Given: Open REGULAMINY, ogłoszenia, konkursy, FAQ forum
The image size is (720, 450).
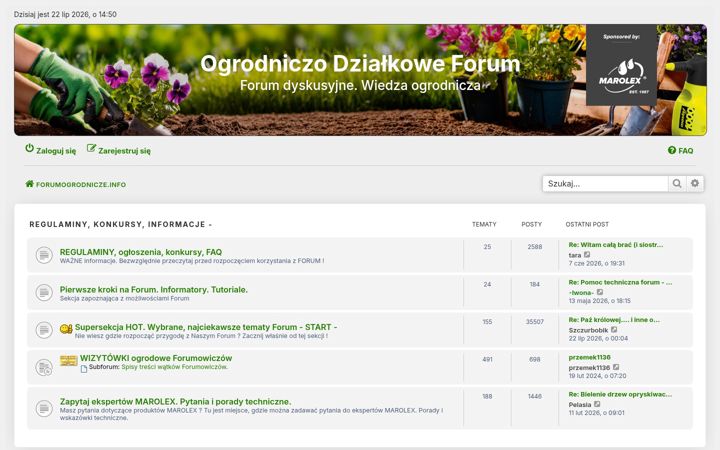Looking at the screenshot, I should click(141, 252).
